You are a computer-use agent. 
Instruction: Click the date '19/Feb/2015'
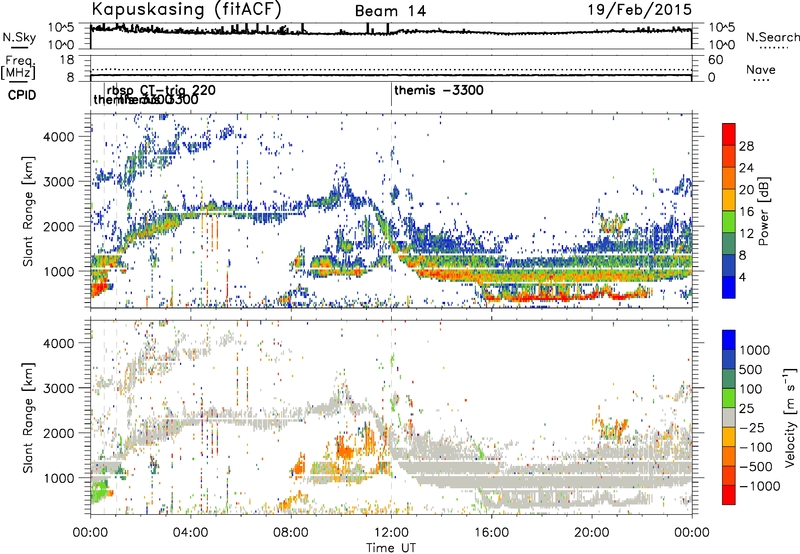coord(640,9)
